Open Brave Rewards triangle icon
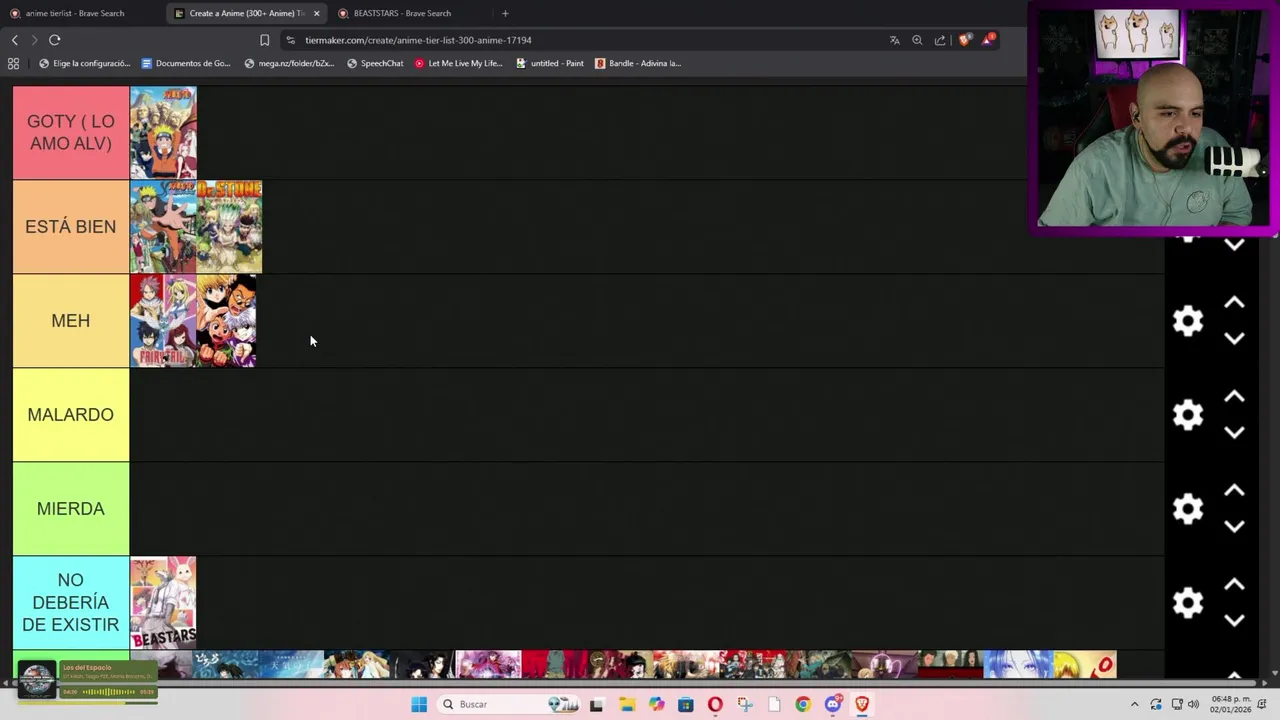Screen dimensions: 1280x720 point(988,40)
